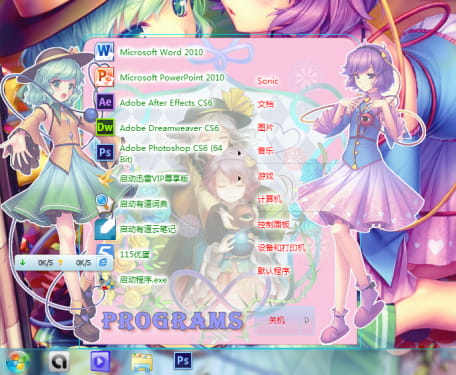This screenshot has width=456, height=375.
Task: Run 启动程序.exe from the list
Action: (x=131, y=280)
